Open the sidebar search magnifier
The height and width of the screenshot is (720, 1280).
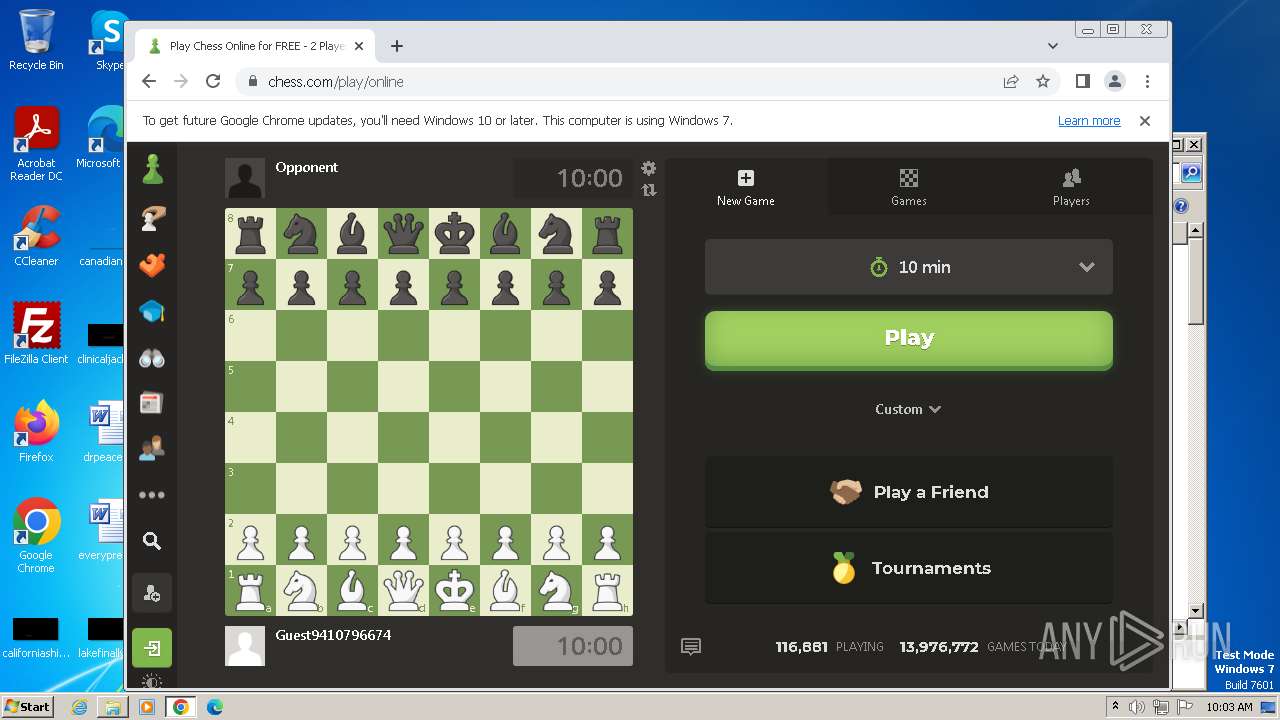pos(152,541)
